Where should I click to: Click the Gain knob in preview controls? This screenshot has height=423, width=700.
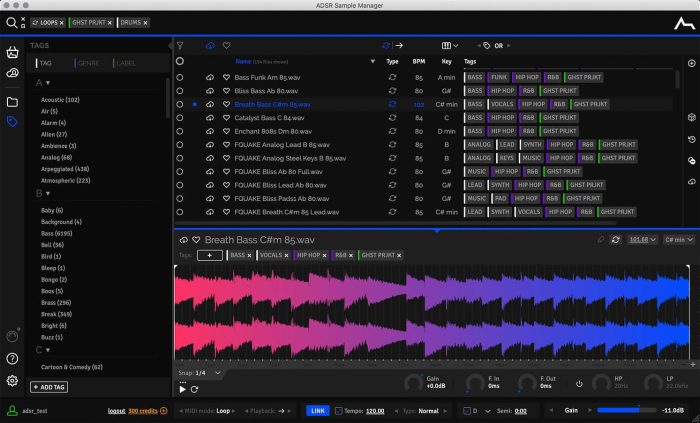pos(413,383)
